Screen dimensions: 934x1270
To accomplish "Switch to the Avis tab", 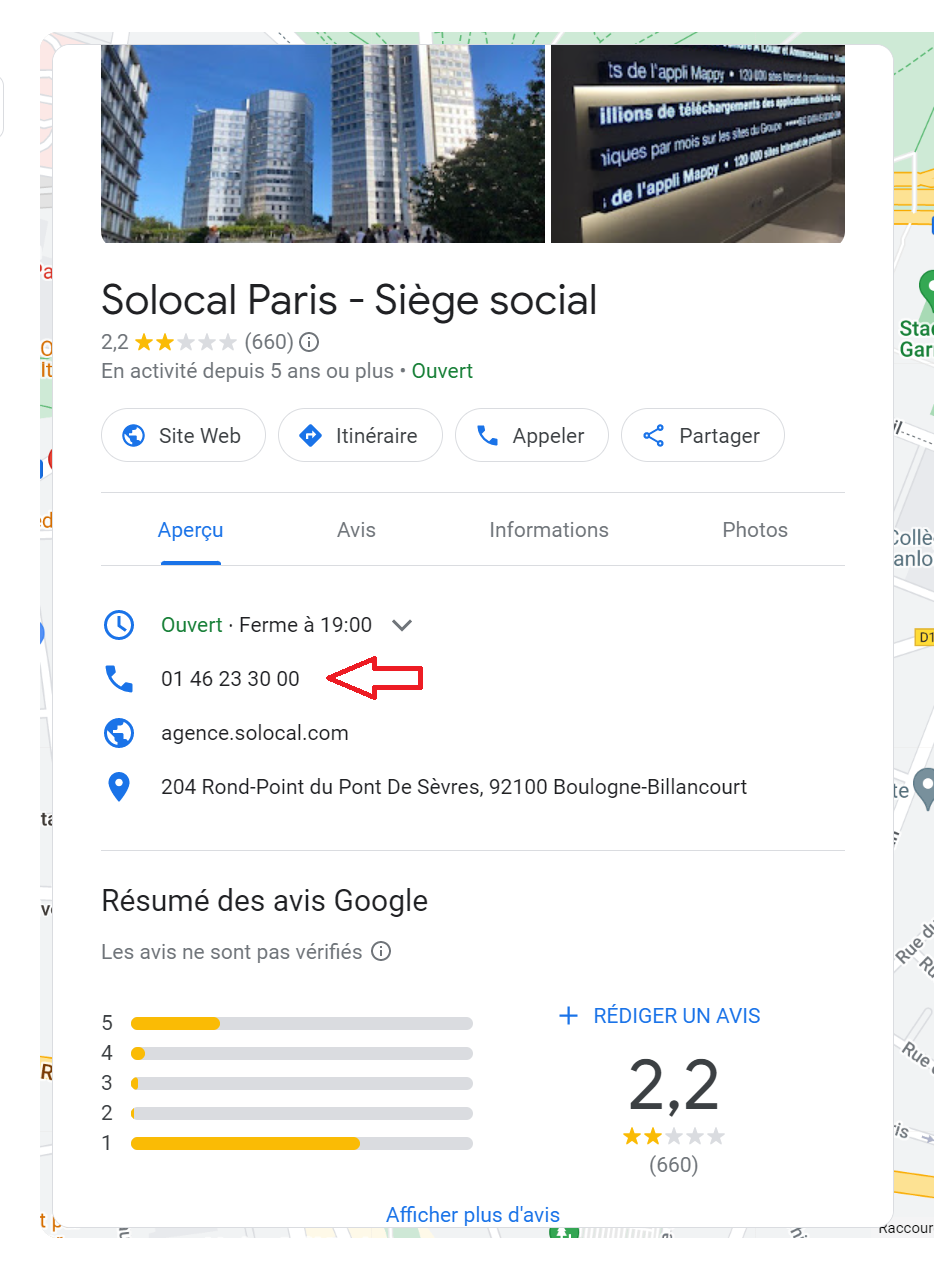I will (356, 530).
